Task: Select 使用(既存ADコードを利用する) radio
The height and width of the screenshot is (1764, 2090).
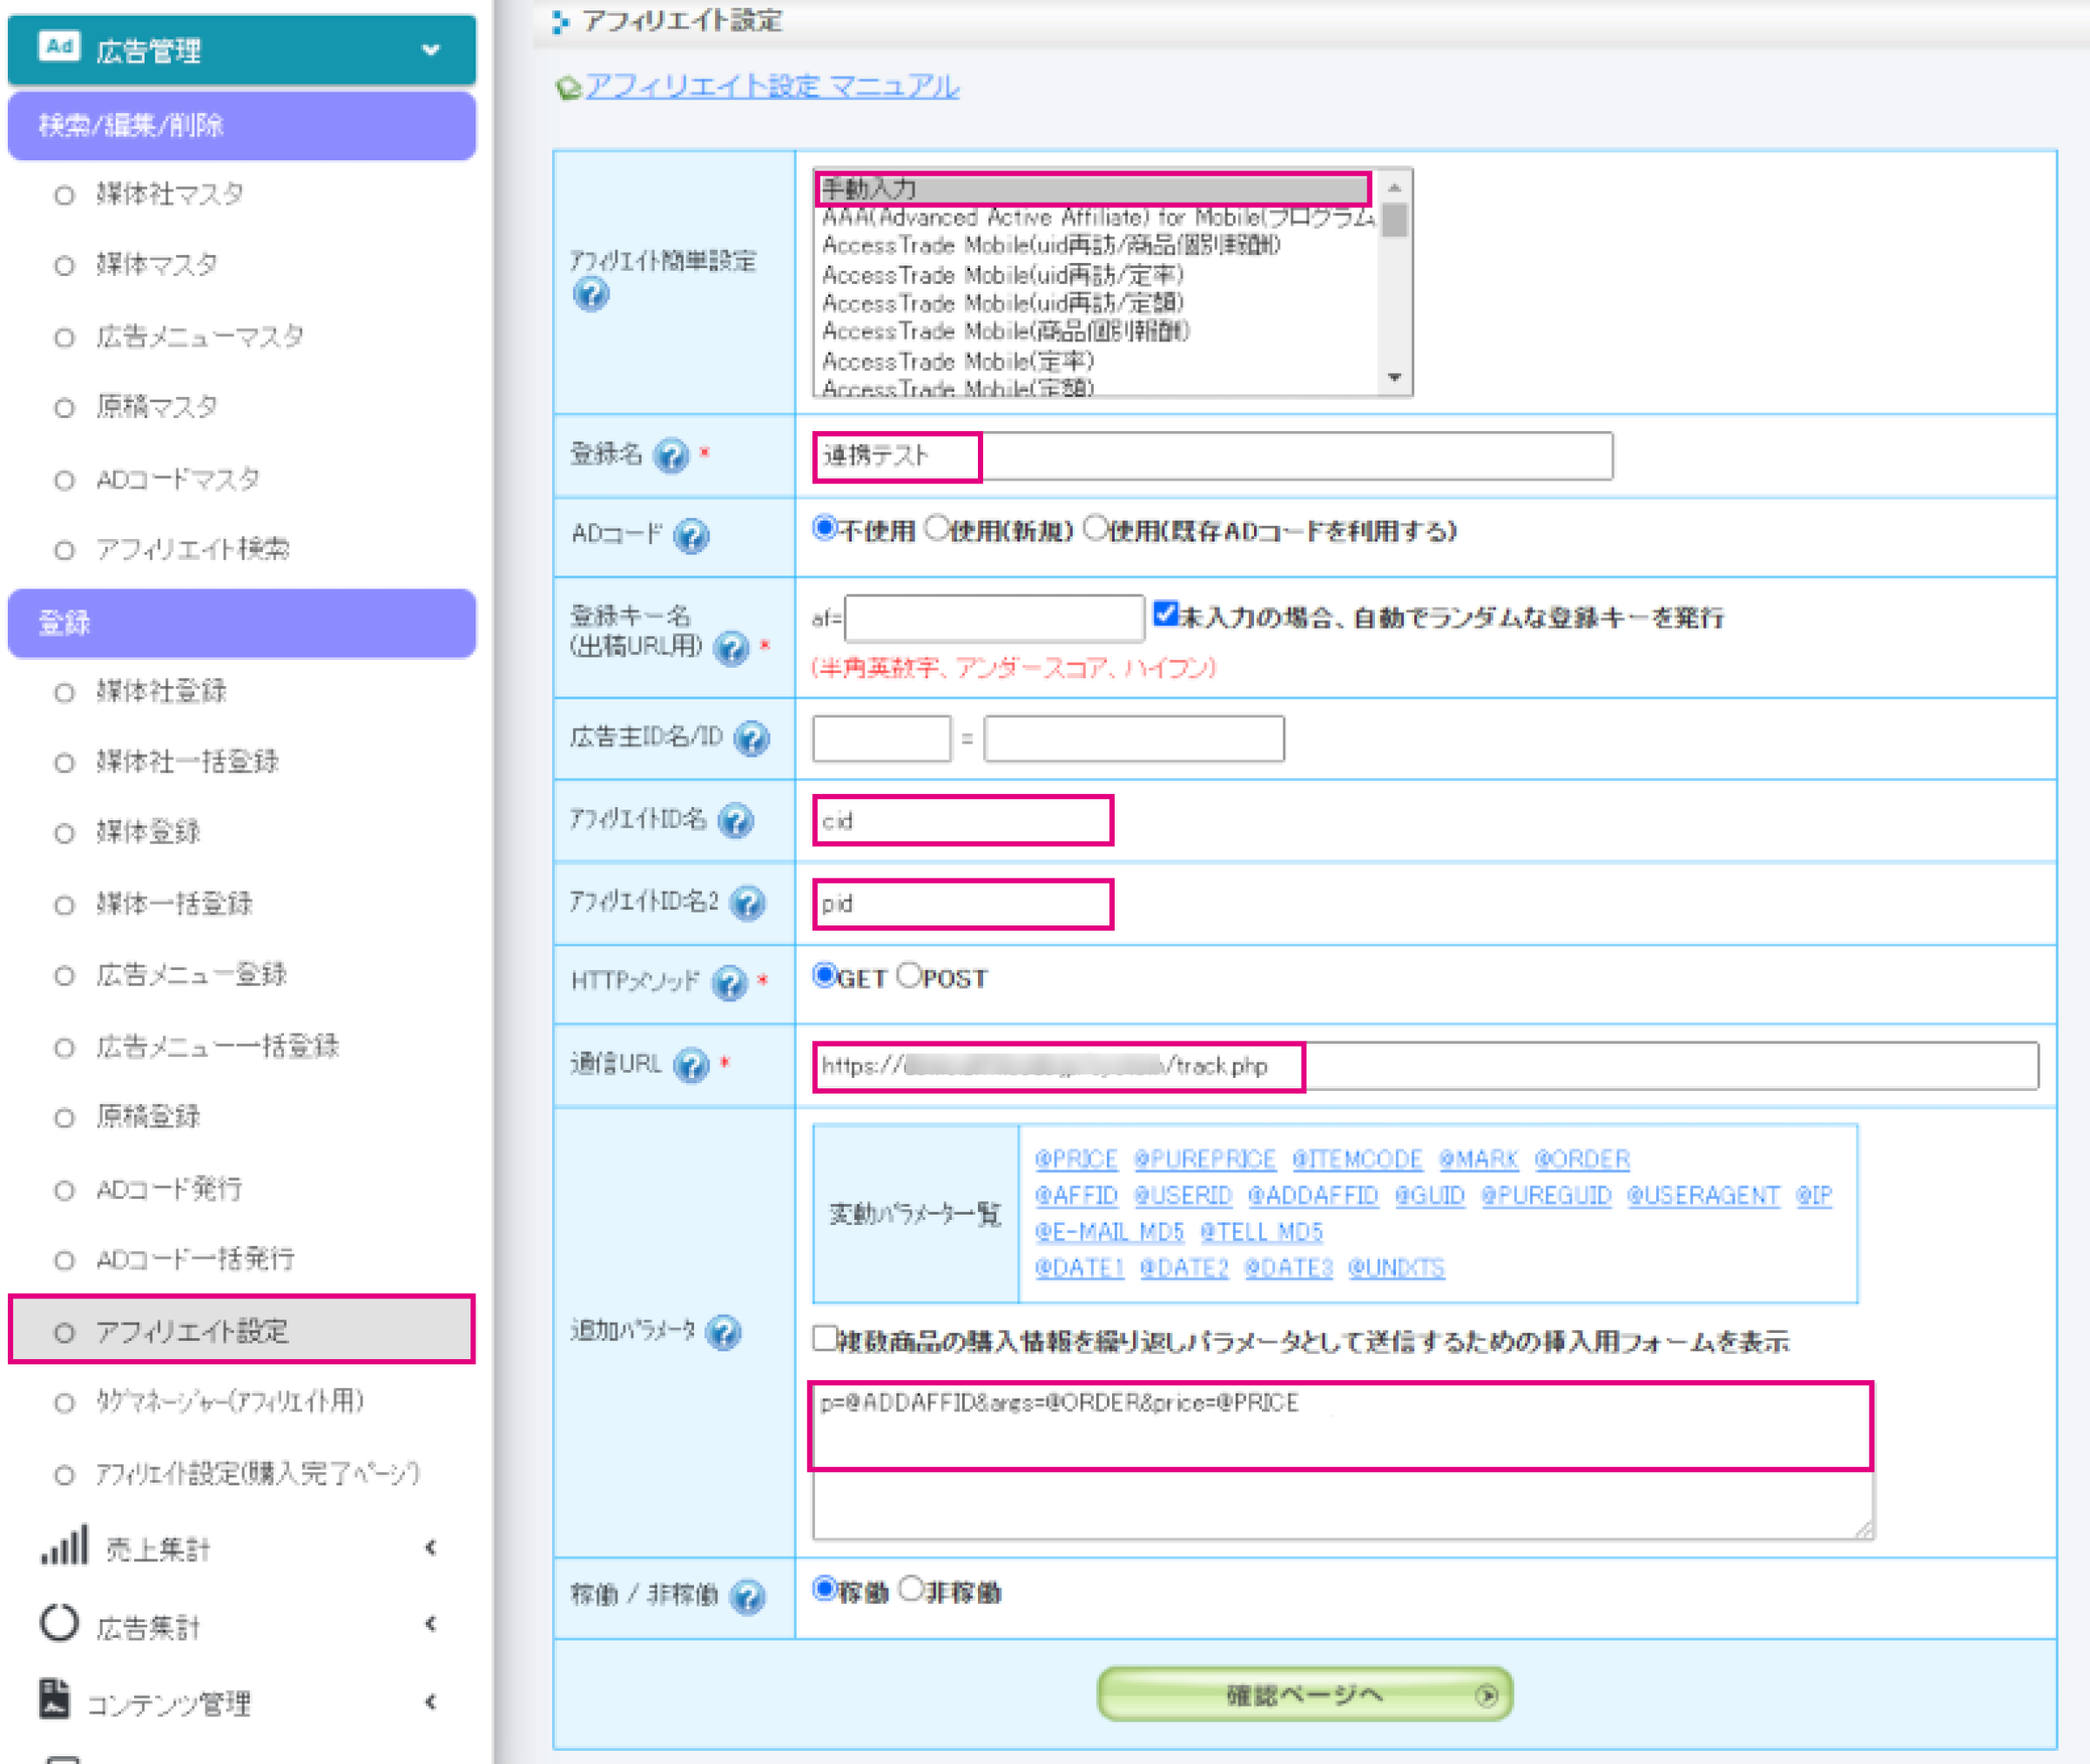Action: (1096, 527)
